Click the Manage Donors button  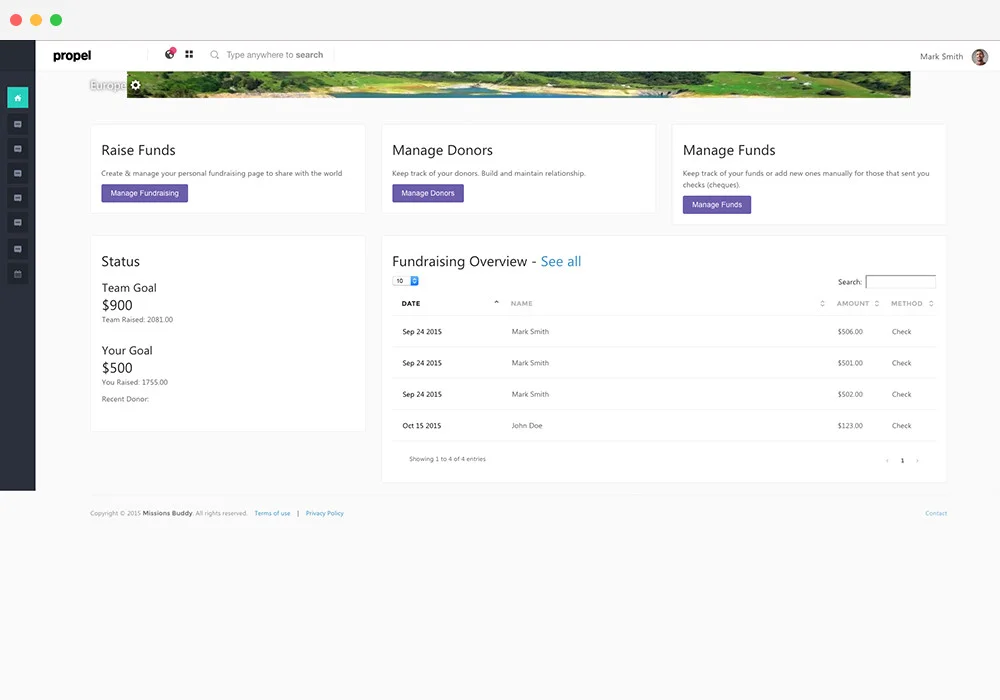coord(427,193)
